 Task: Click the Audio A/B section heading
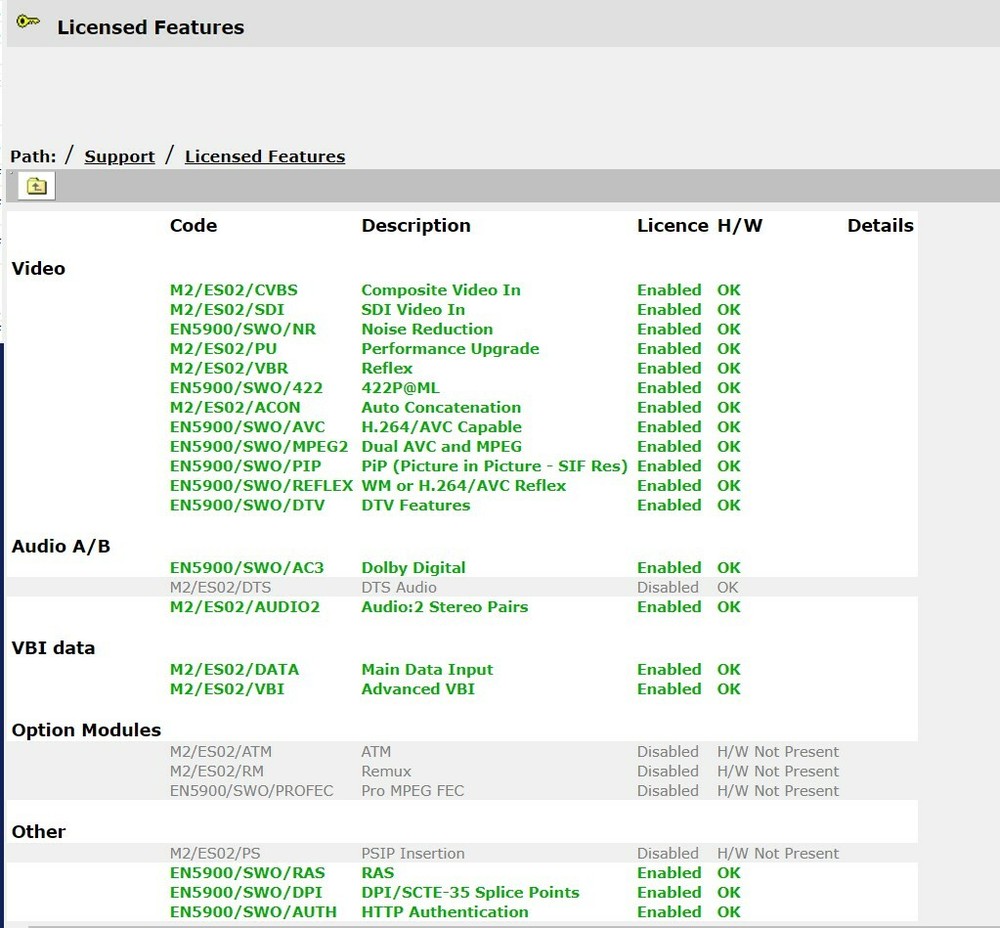pyautogui.click(x=61, y=547)
